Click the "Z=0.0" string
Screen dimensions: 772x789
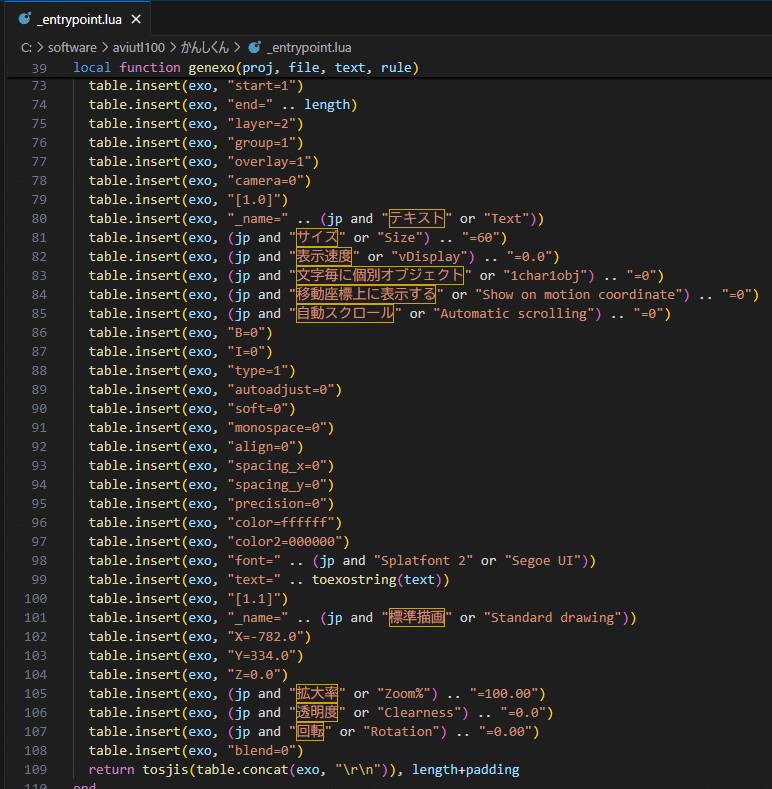pyautogui.click(x=254, y=675)
